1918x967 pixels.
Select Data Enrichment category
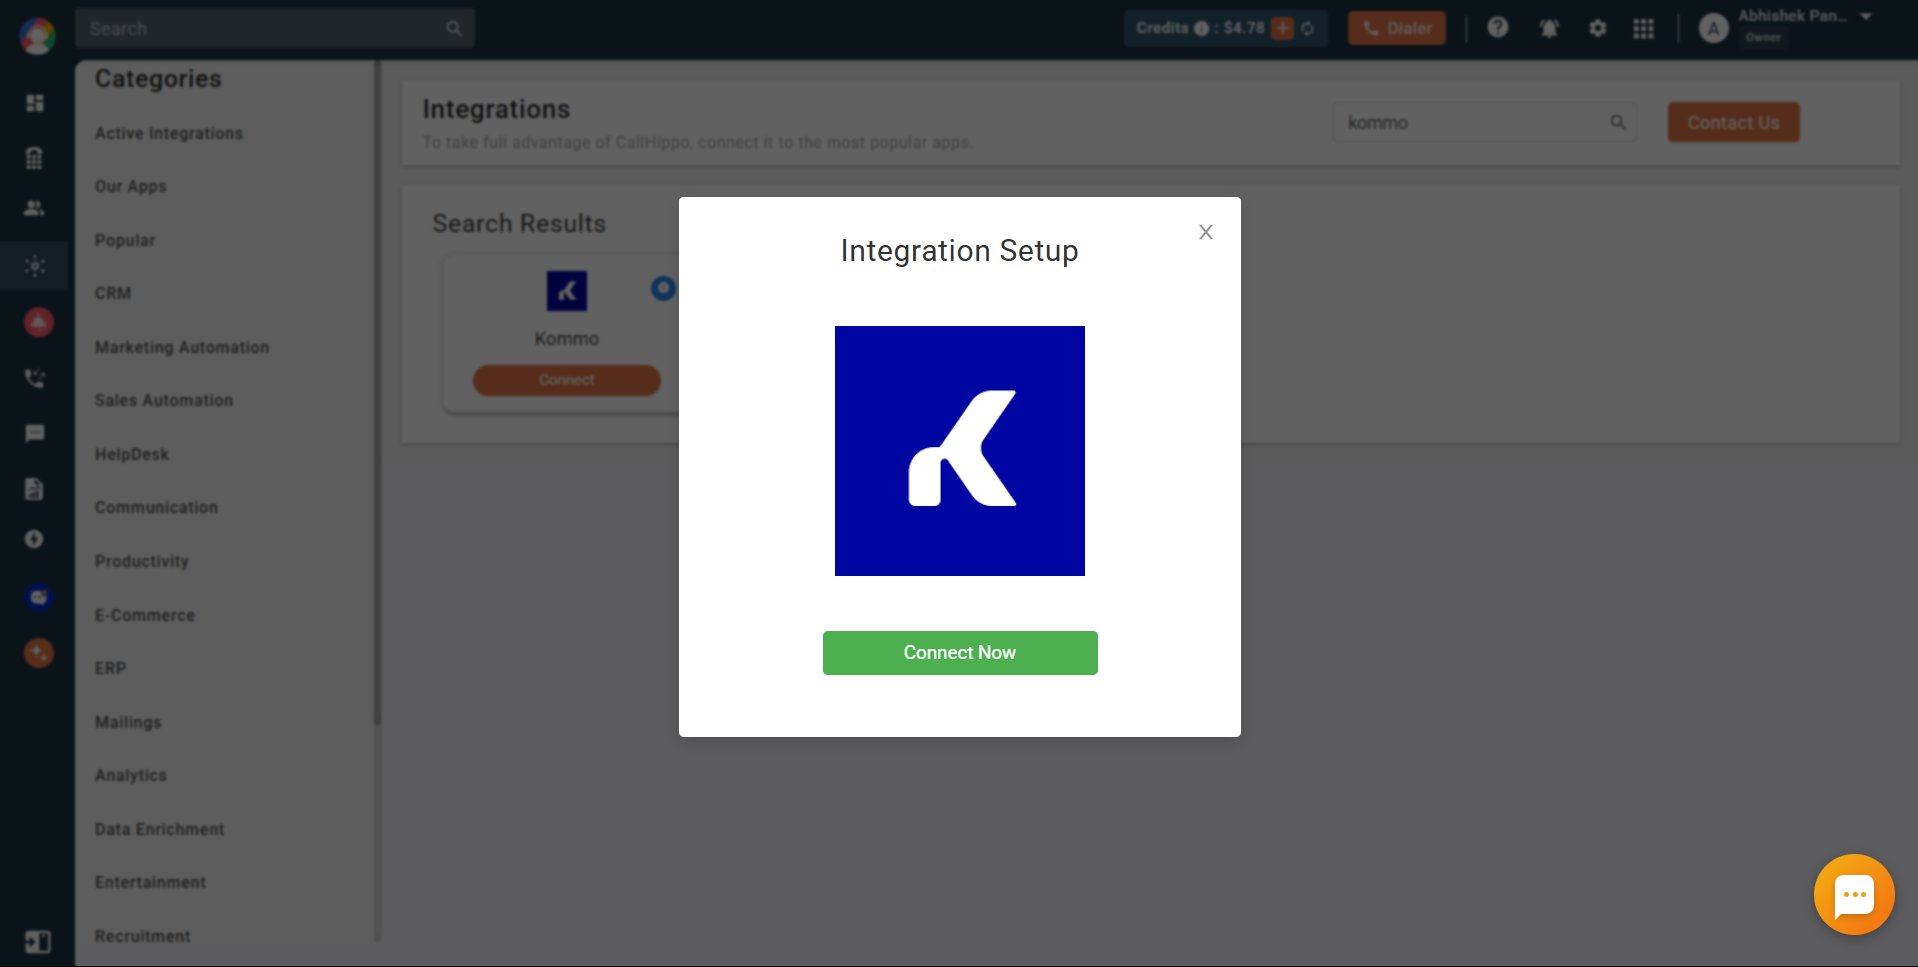[160, 829]
